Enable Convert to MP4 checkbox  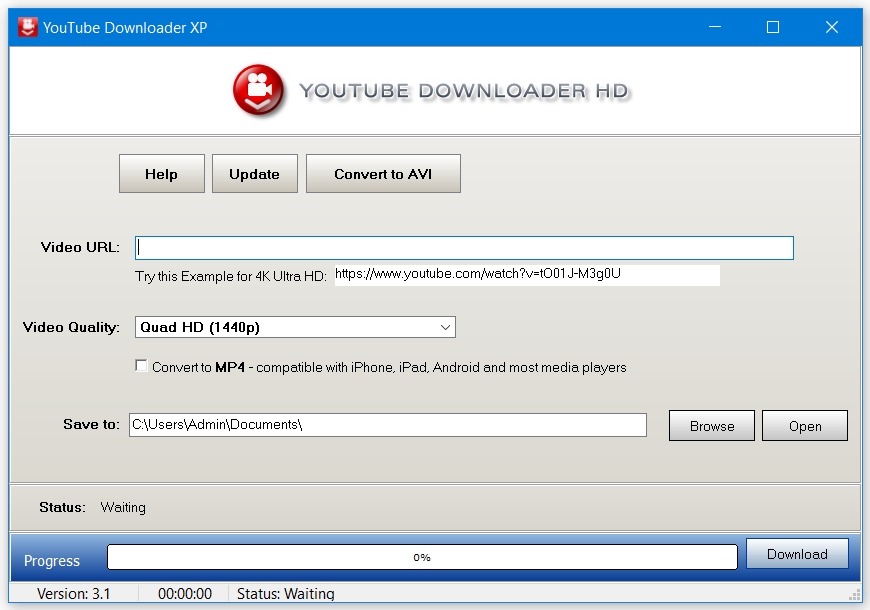[x=141, y=366]
